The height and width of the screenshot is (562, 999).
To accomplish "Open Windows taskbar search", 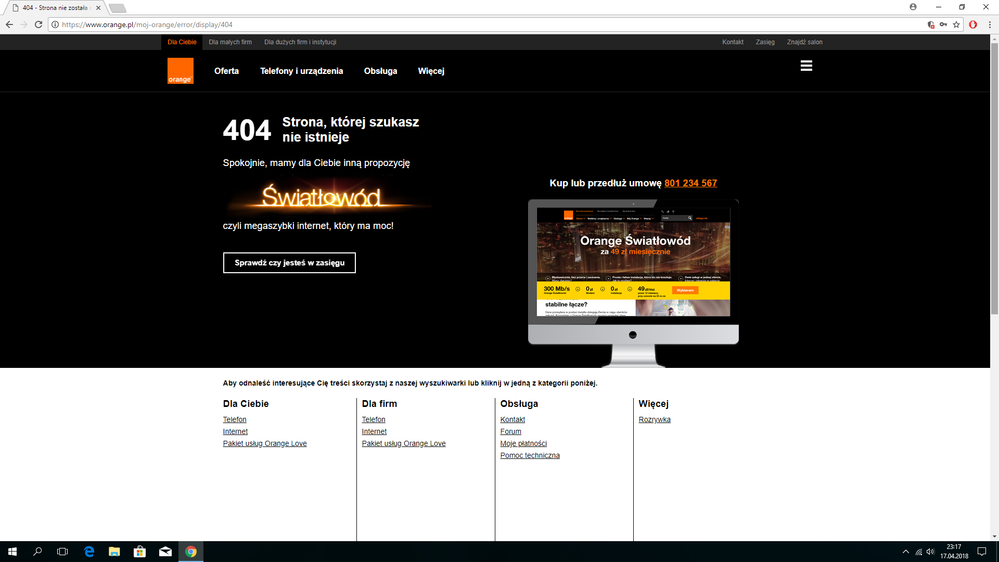I will coord(37,552).
